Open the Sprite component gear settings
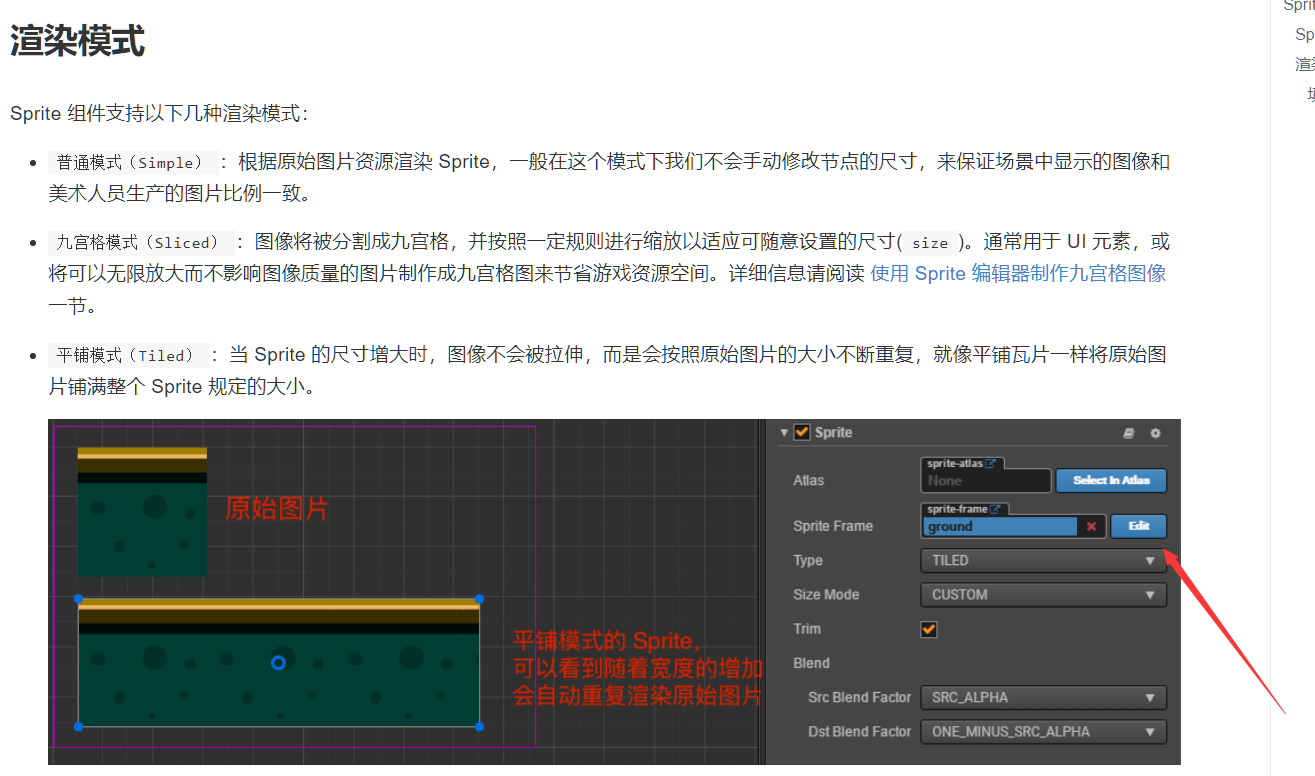1315x776 pixels. [x=1155, y=433]
